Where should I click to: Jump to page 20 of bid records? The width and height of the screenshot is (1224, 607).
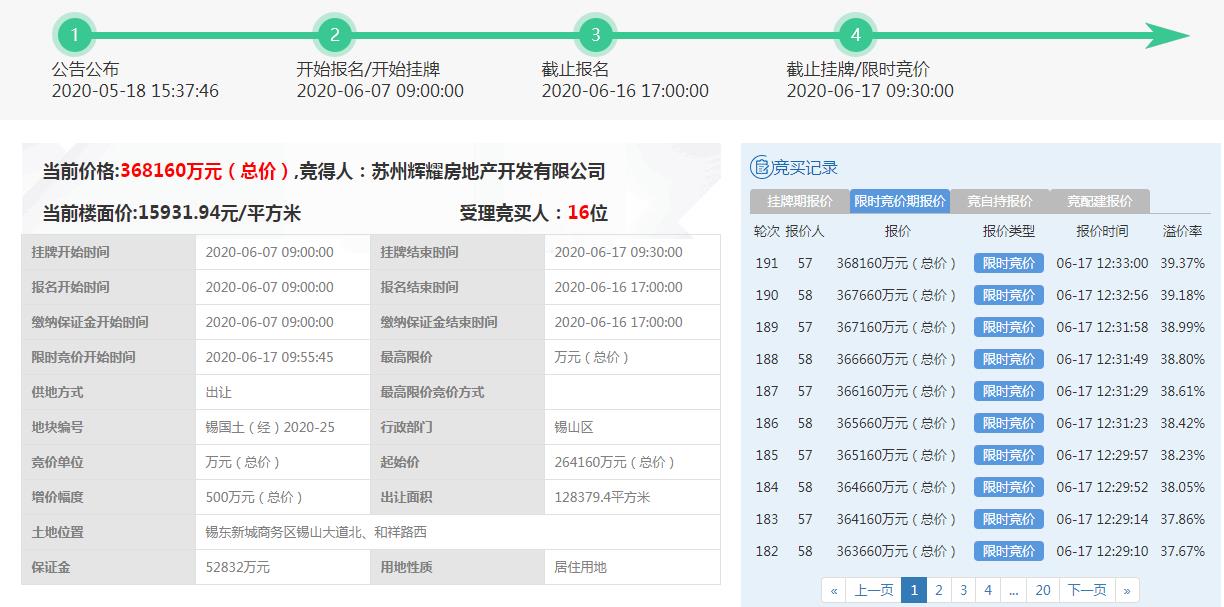coord(1043,590)
